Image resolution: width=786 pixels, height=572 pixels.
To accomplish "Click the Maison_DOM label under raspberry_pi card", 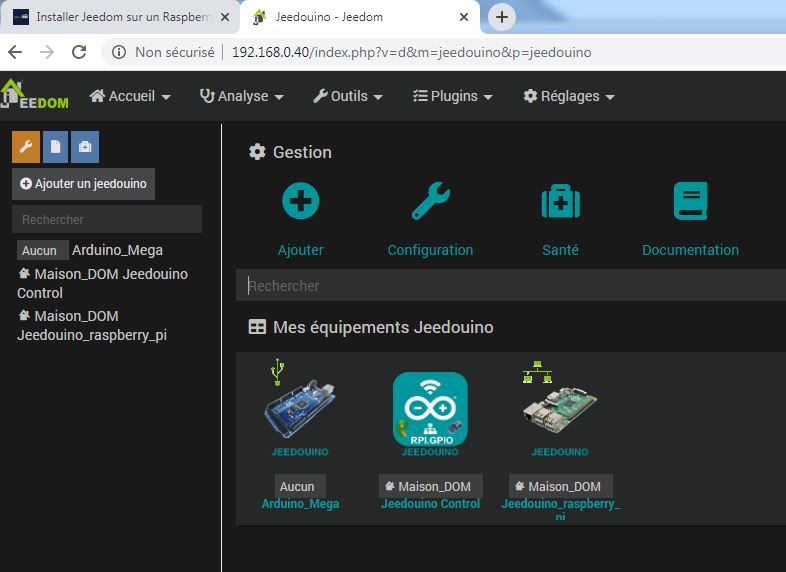I will click(560, 486).
